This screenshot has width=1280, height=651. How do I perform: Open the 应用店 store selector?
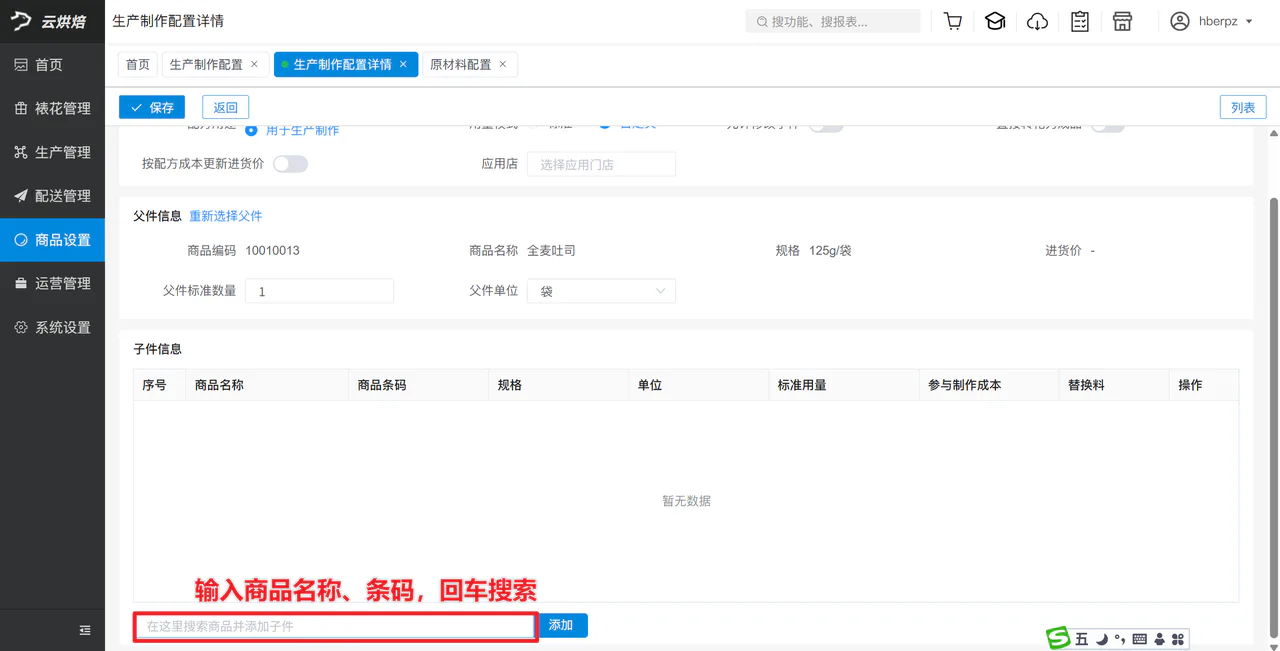[601, 164]
